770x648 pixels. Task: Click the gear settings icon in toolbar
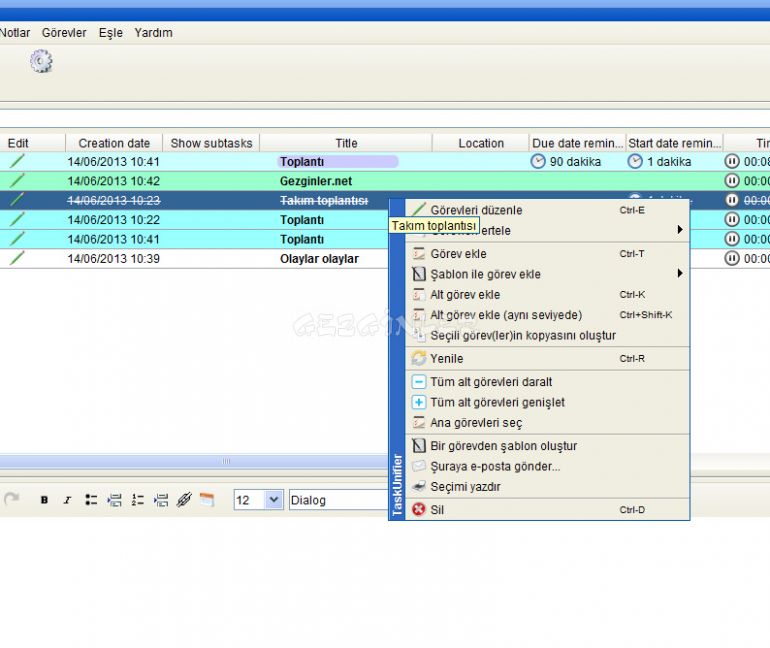41,61
